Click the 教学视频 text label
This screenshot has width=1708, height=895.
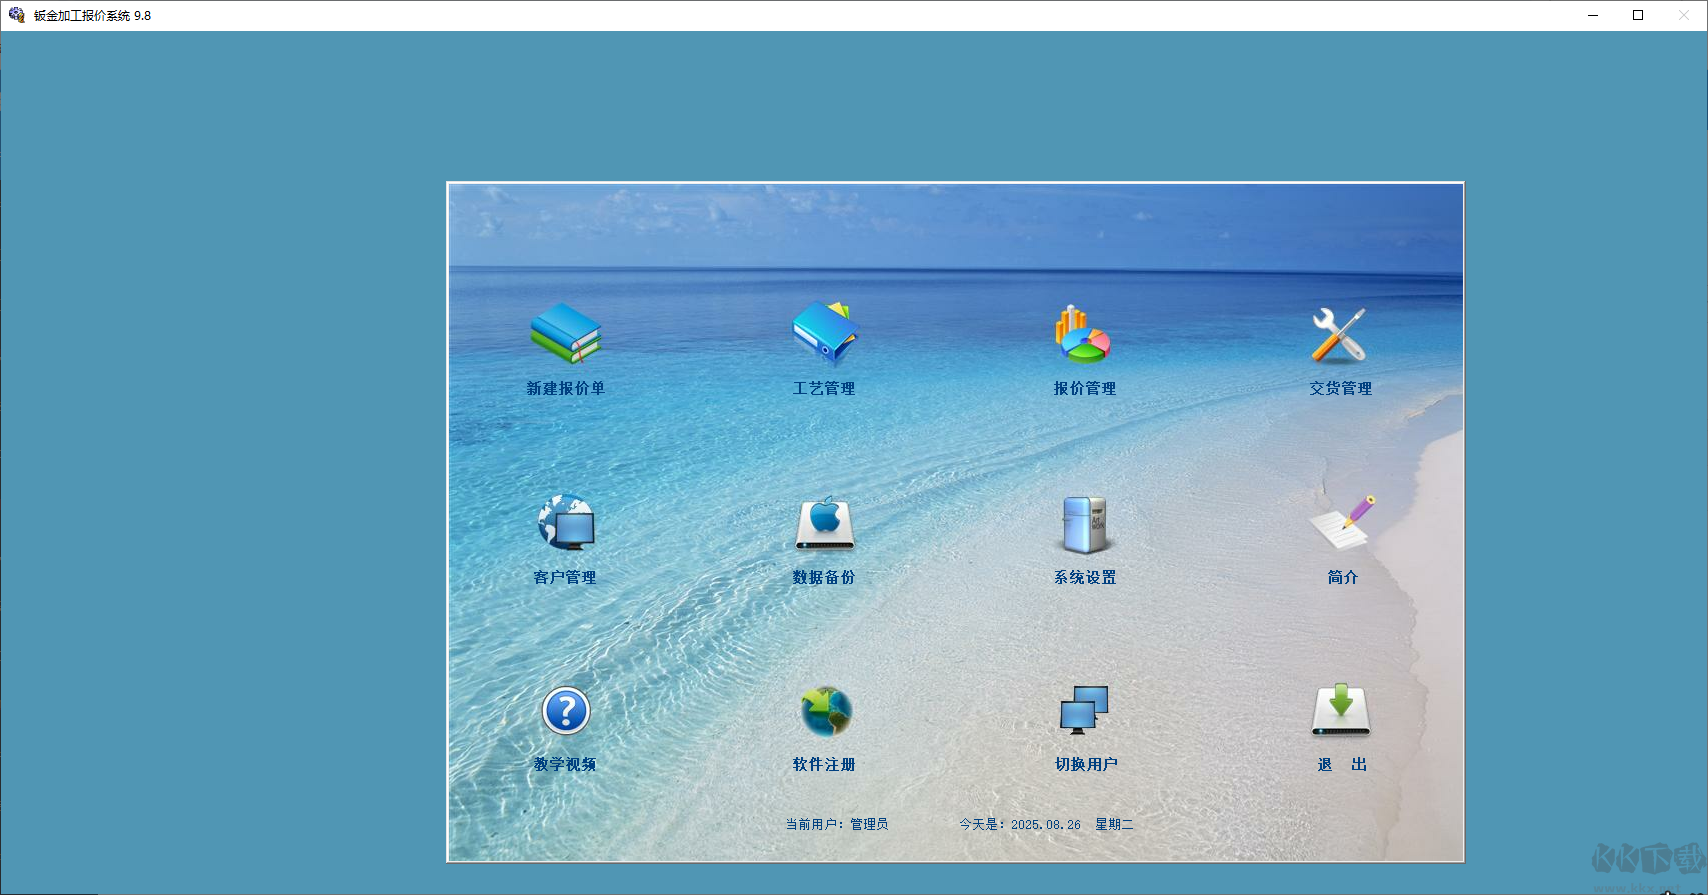(565, 765)
